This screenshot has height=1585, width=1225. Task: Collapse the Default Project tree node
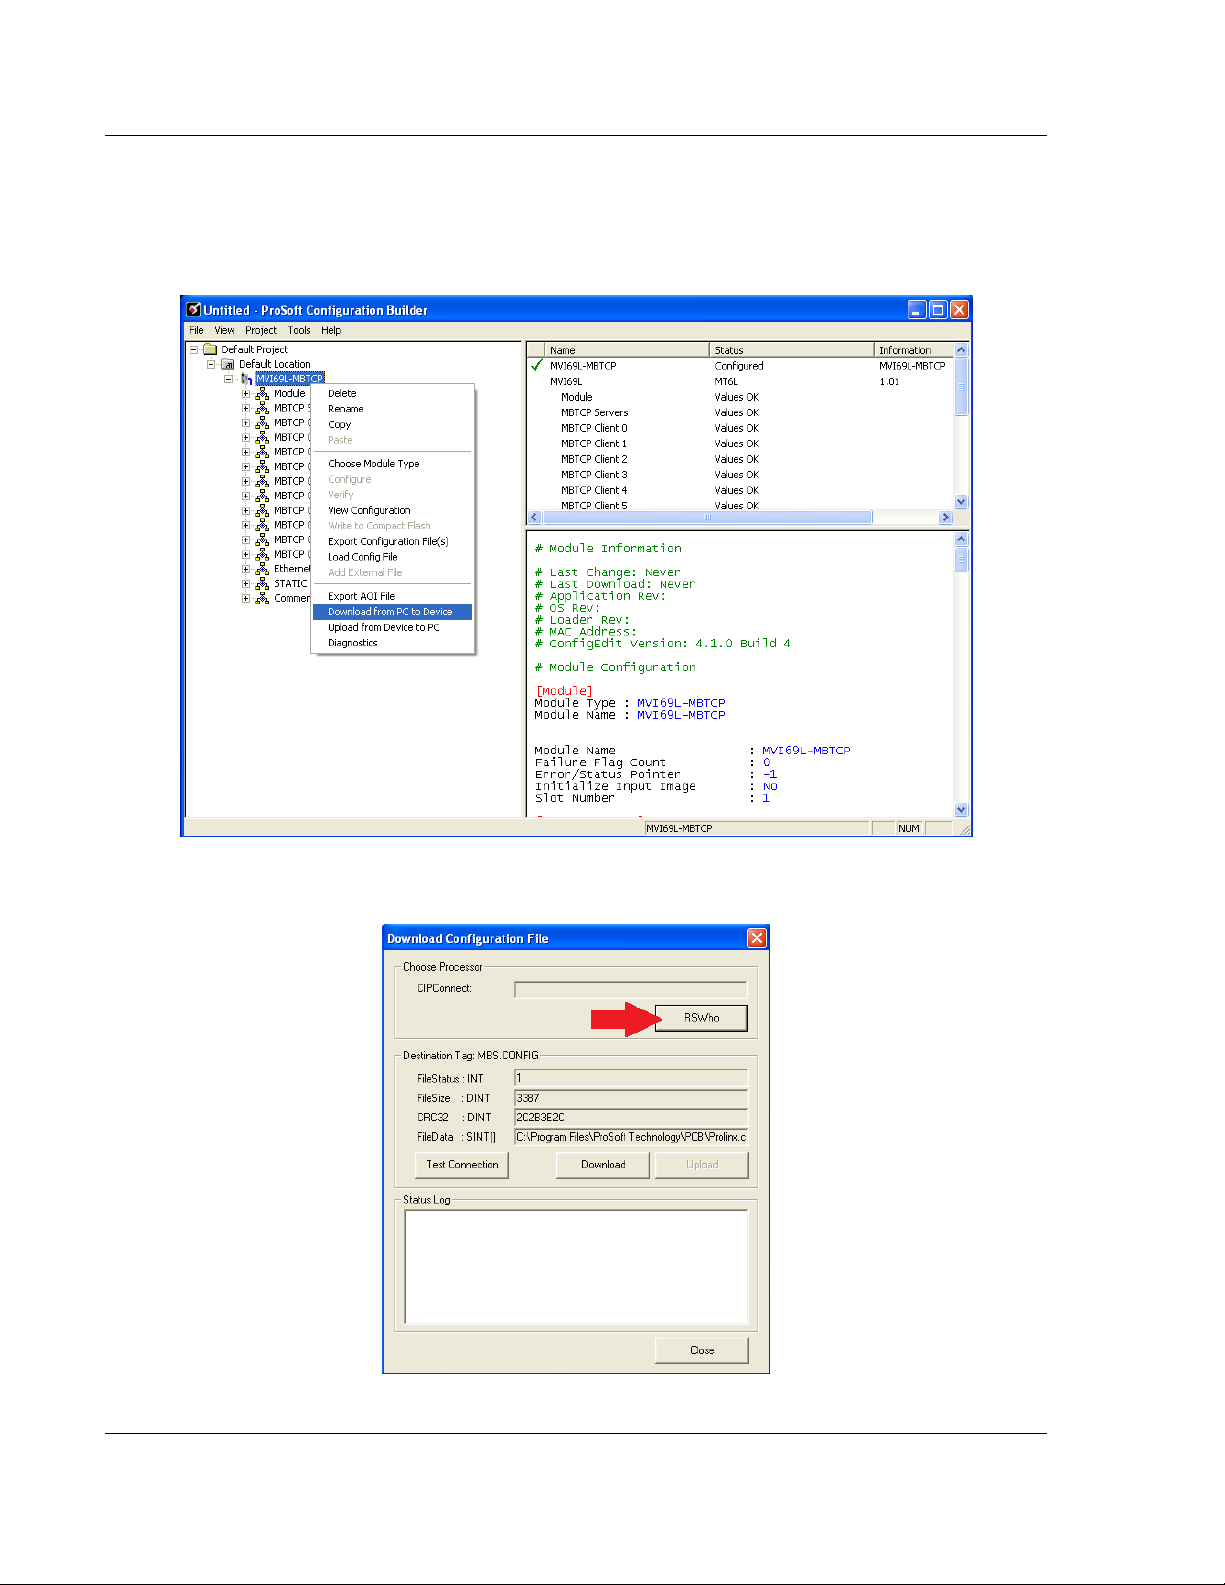194,350
